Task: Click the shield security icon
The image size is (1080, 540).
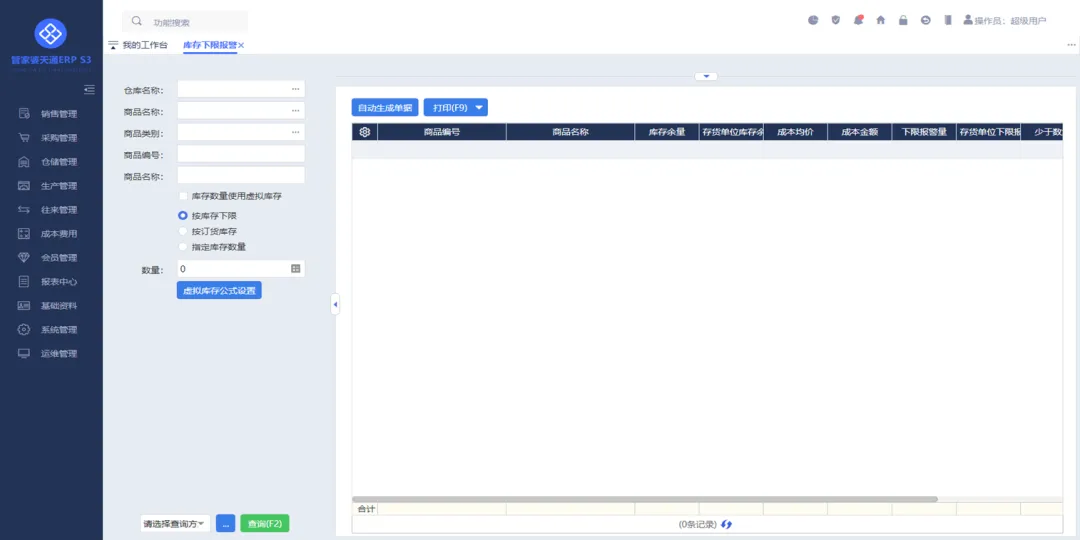Action: (835, 20)
